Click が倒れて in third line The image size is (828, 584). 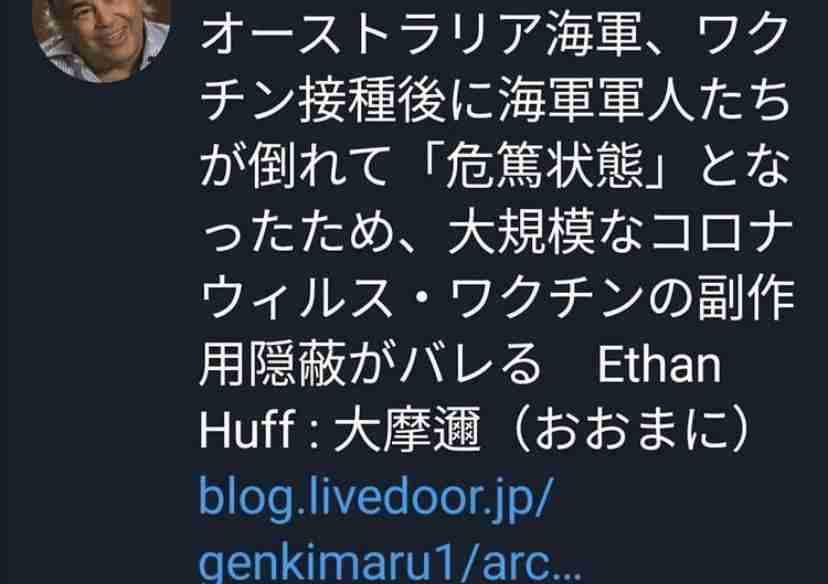(x=295, y=167)
